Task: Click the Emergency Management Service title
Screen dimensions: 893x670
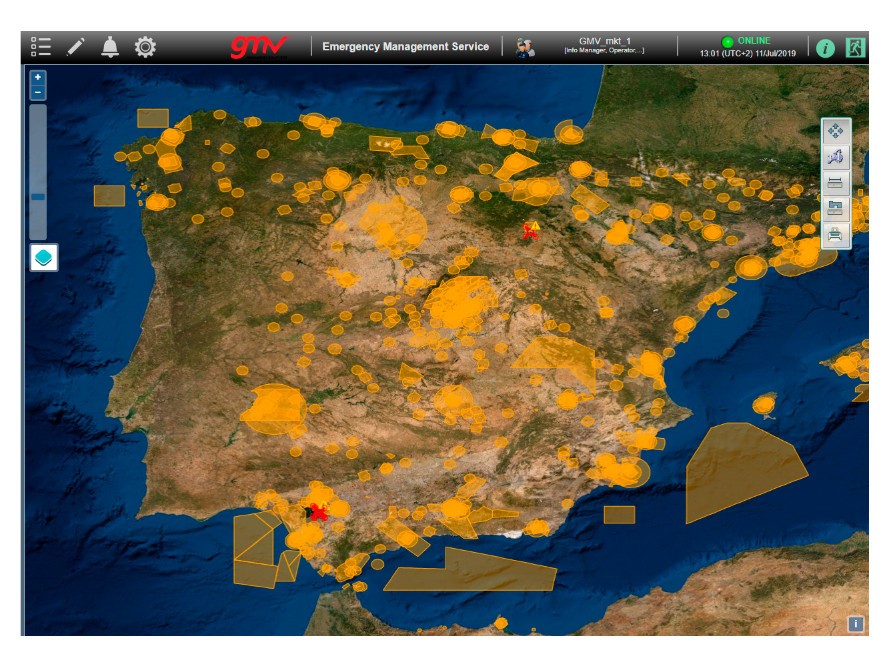Action: click(x=405, y=47)
